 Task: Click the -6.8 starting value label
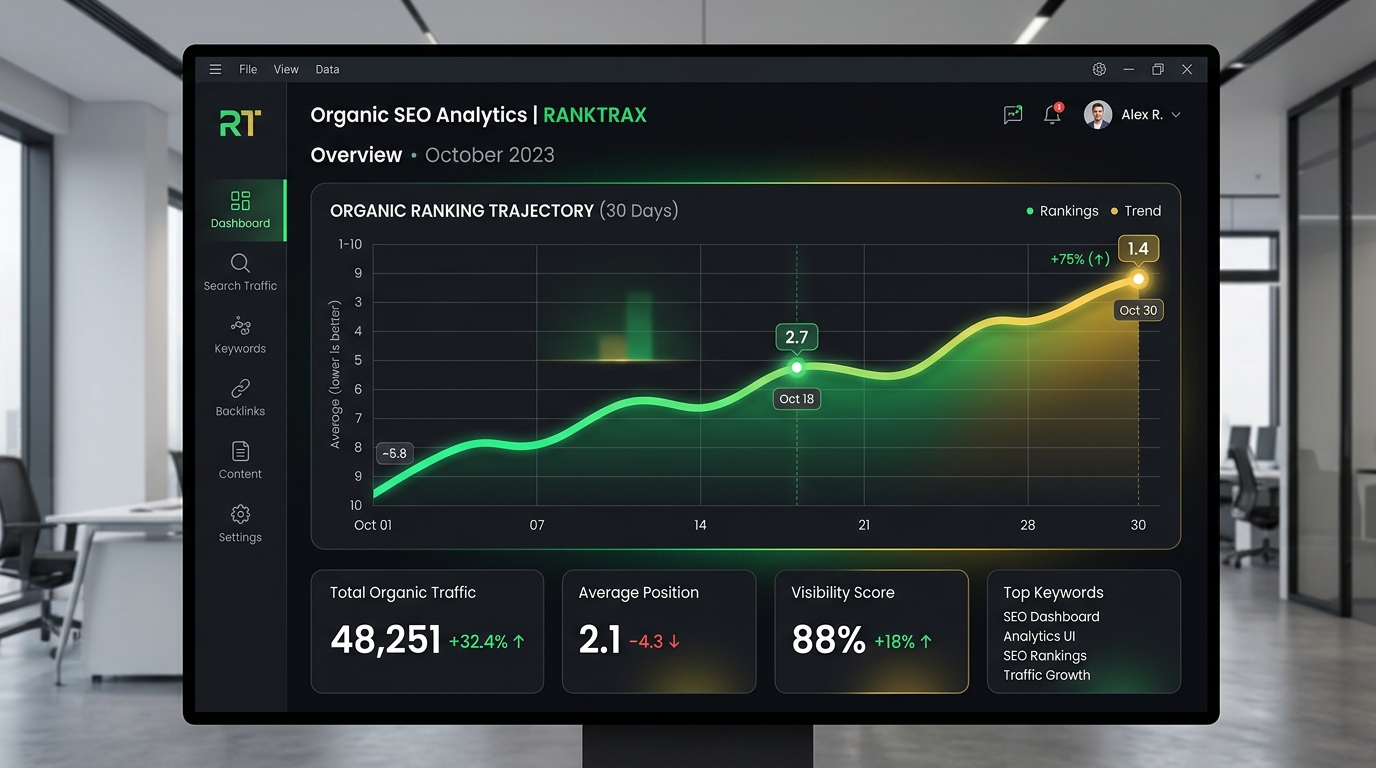pyautogui.click(x=395, y=453)
